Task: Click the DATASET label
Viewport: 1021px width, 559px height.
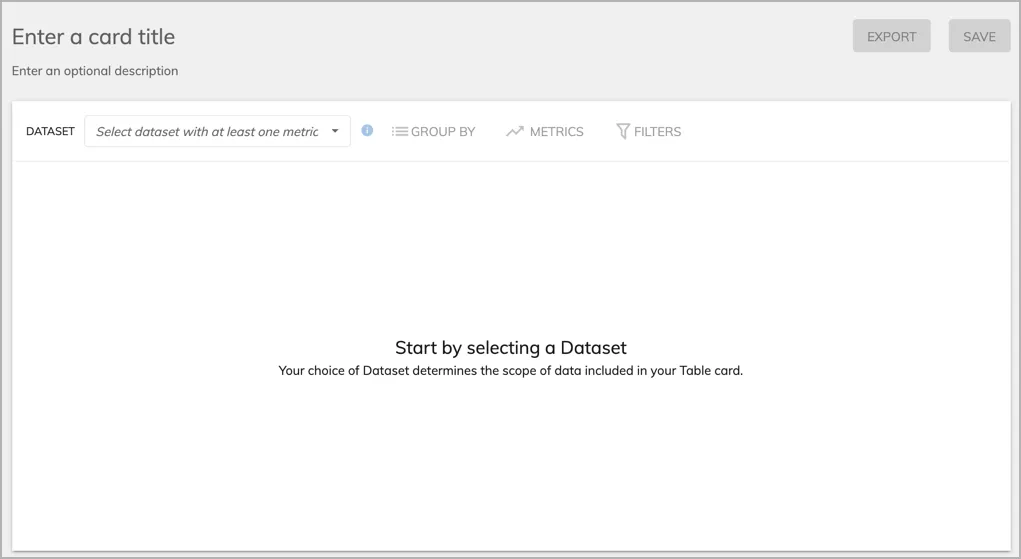Action: (x=50, y=131)
